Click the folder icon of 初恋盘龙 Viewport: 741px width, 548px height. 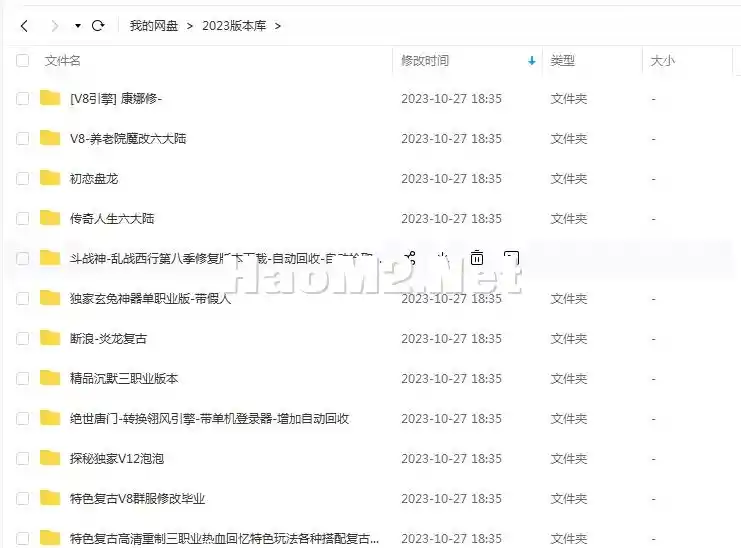pyautogui.click(x=50, y=178)
